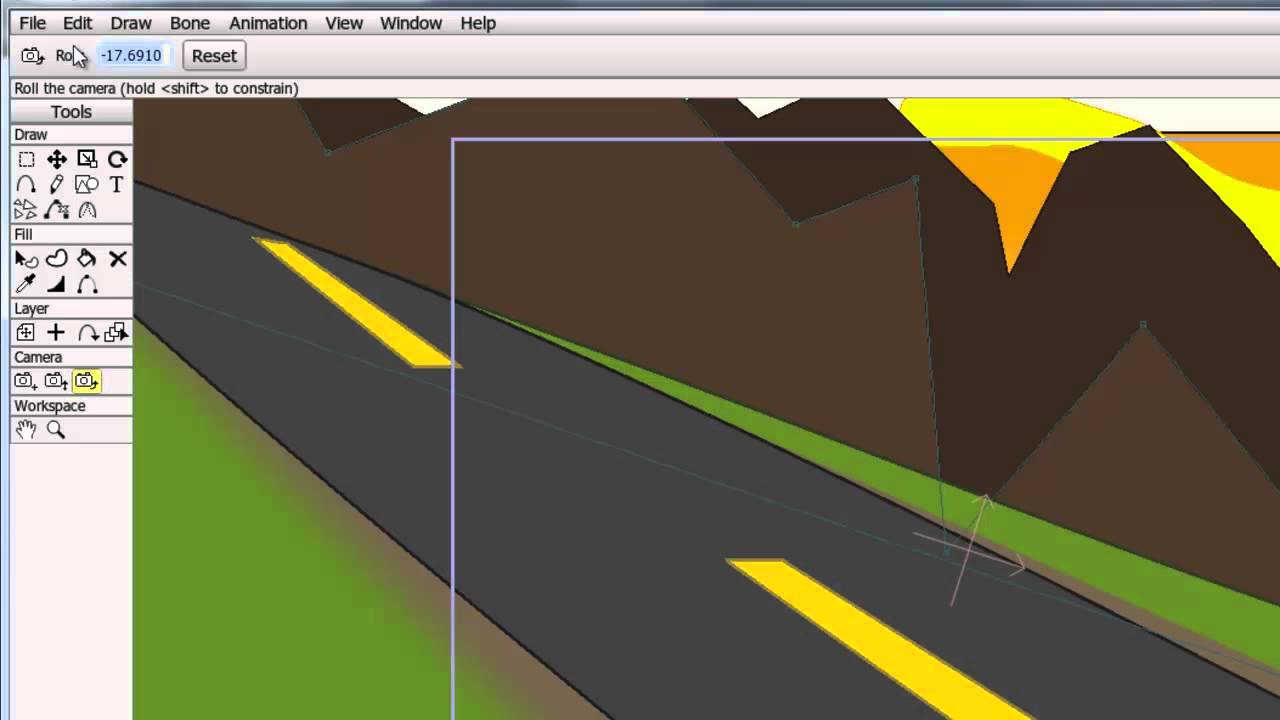Select the Set Origin layer tool
The height and width of the screenshot is (720, 1280).
pyautogui.click(x=26, y=333)
